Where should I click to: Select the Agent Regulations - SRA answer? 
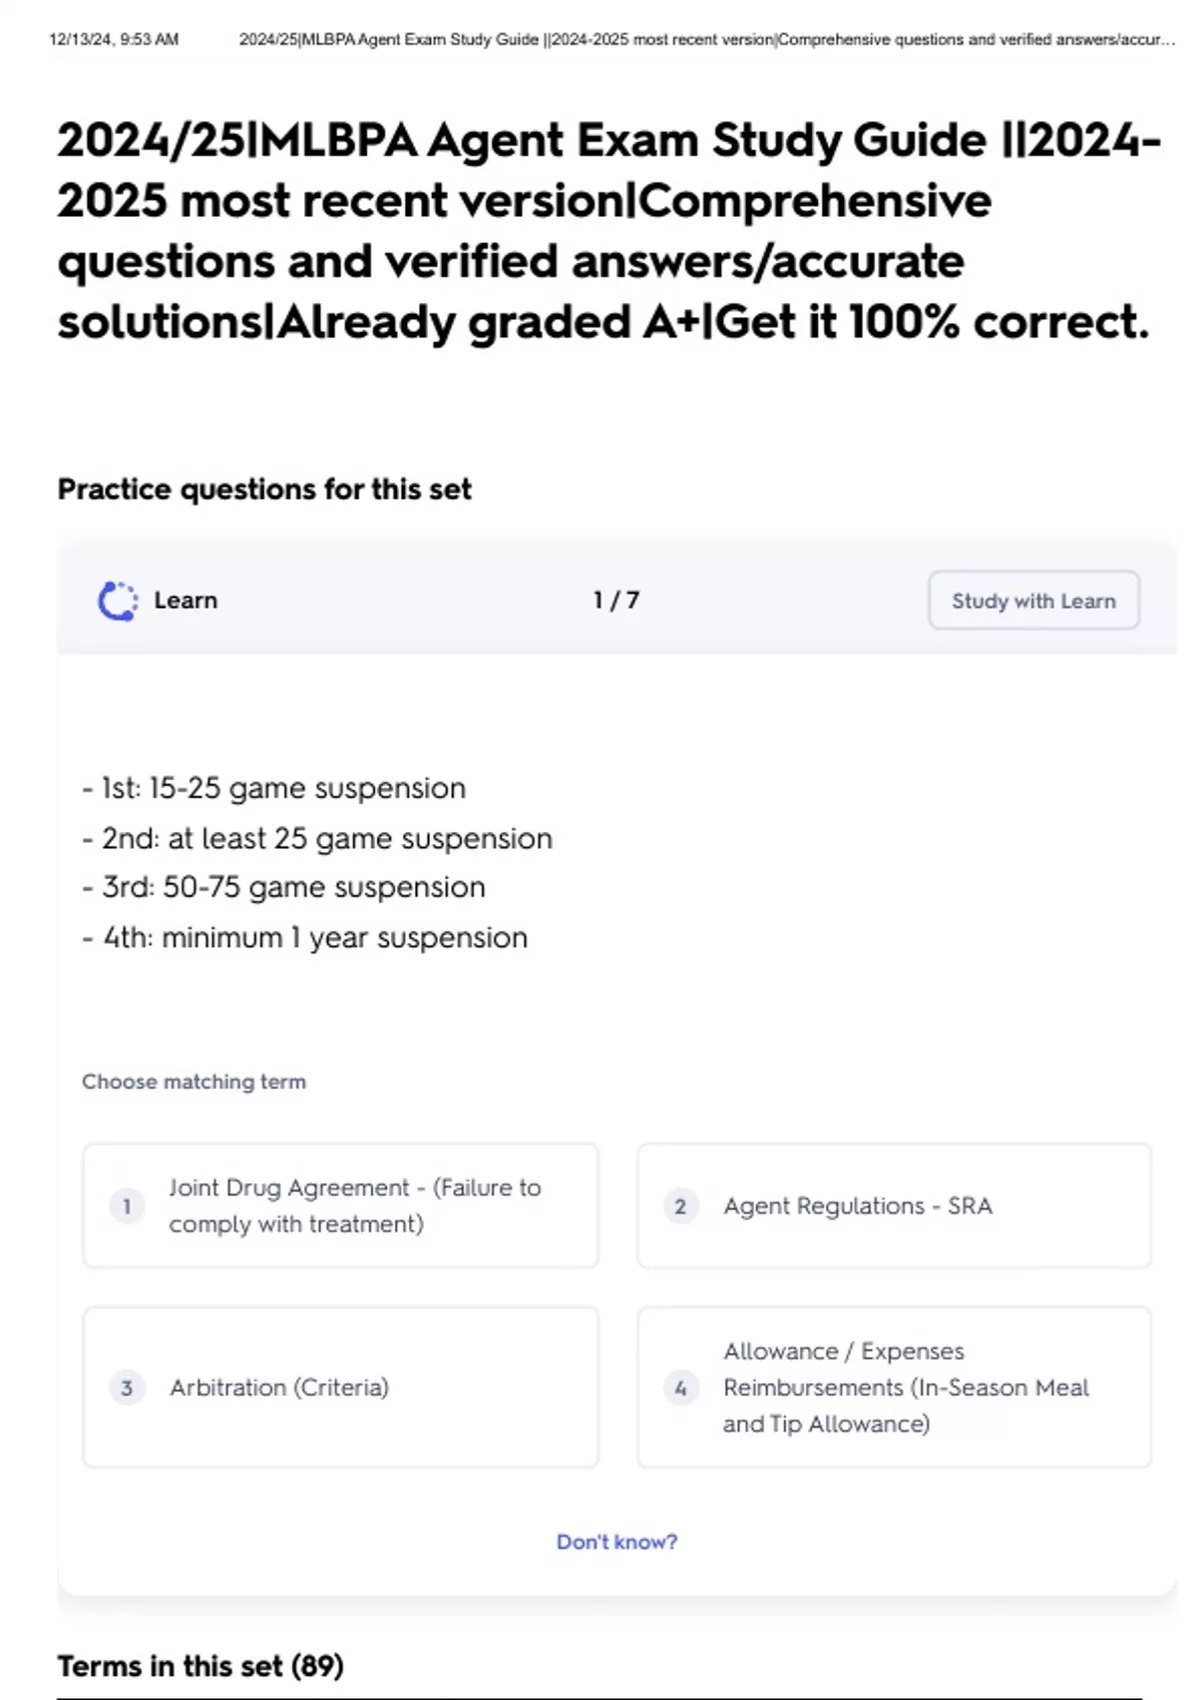pos(894,1206)
